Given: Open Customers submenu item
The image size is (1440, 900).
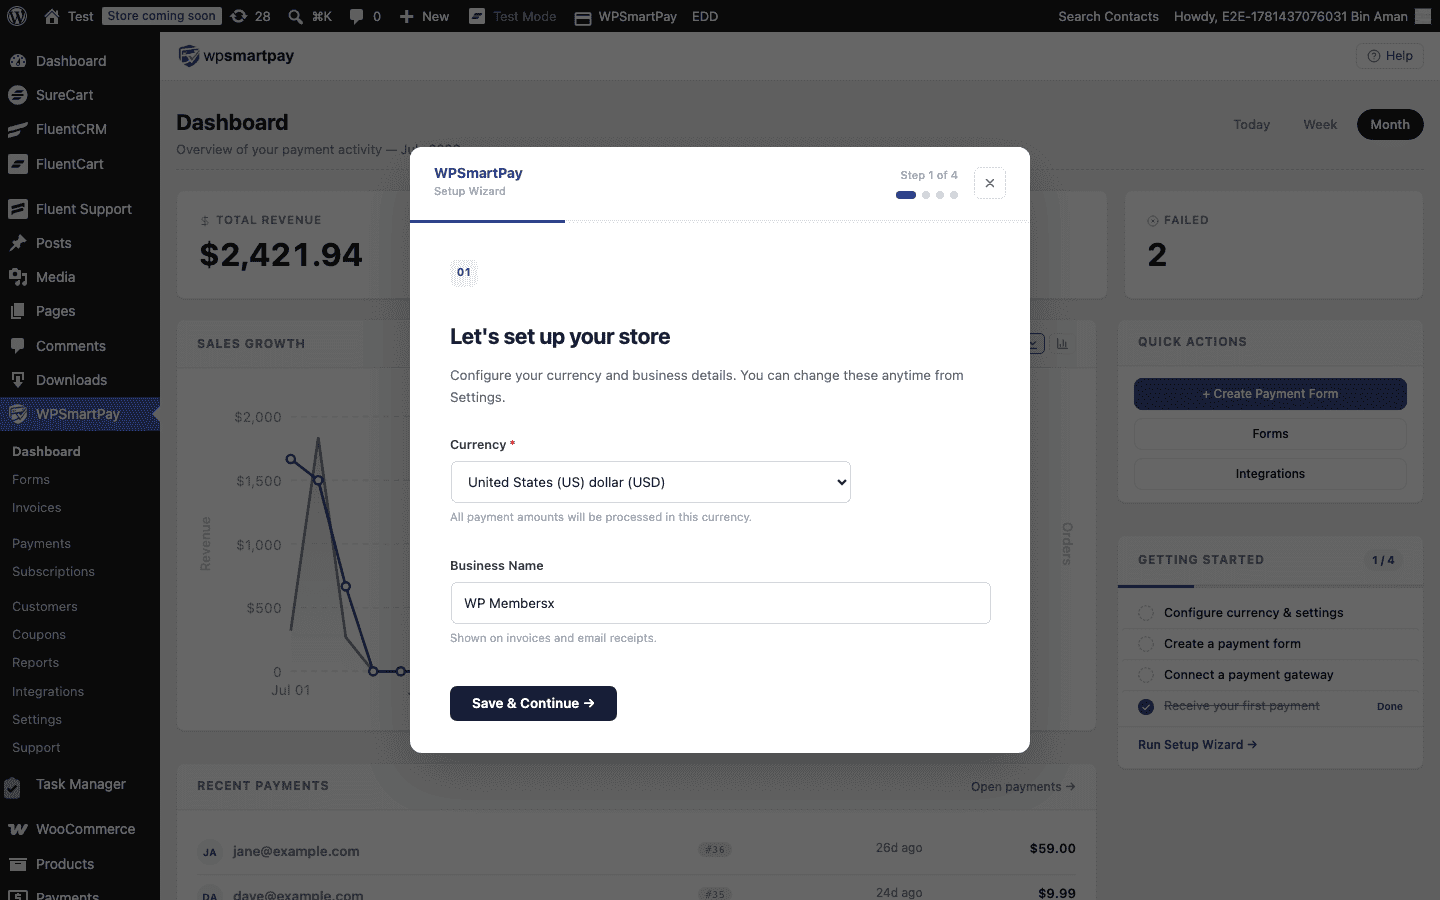Looking at the screenshot, I should pyautogui.click(x=44, y=607).
